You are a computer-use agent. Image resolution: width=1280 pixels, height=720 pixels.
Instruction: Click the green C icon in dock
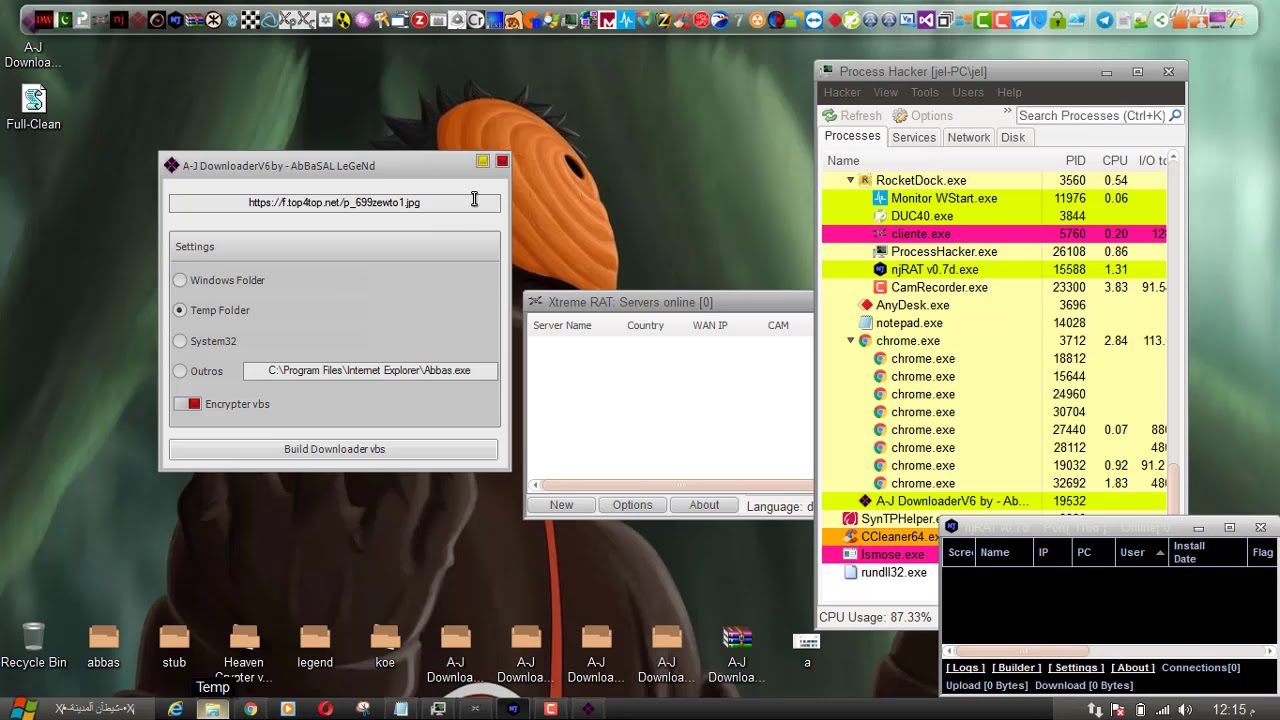[x=983, y=20]
